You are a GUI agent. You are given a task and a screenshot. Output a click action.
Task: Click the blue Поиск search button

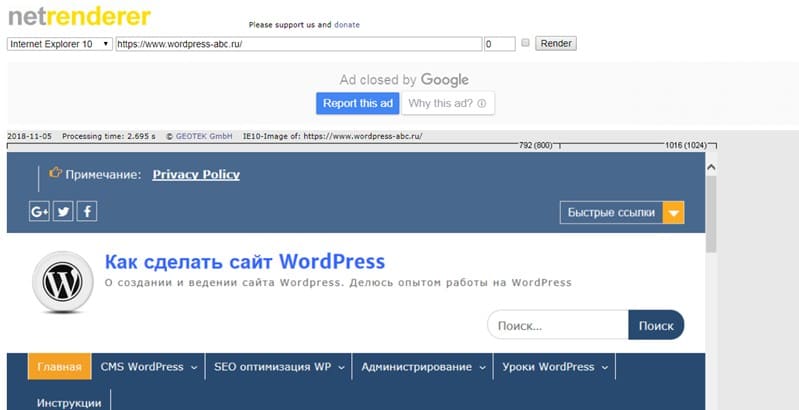(x=656, y=325)
